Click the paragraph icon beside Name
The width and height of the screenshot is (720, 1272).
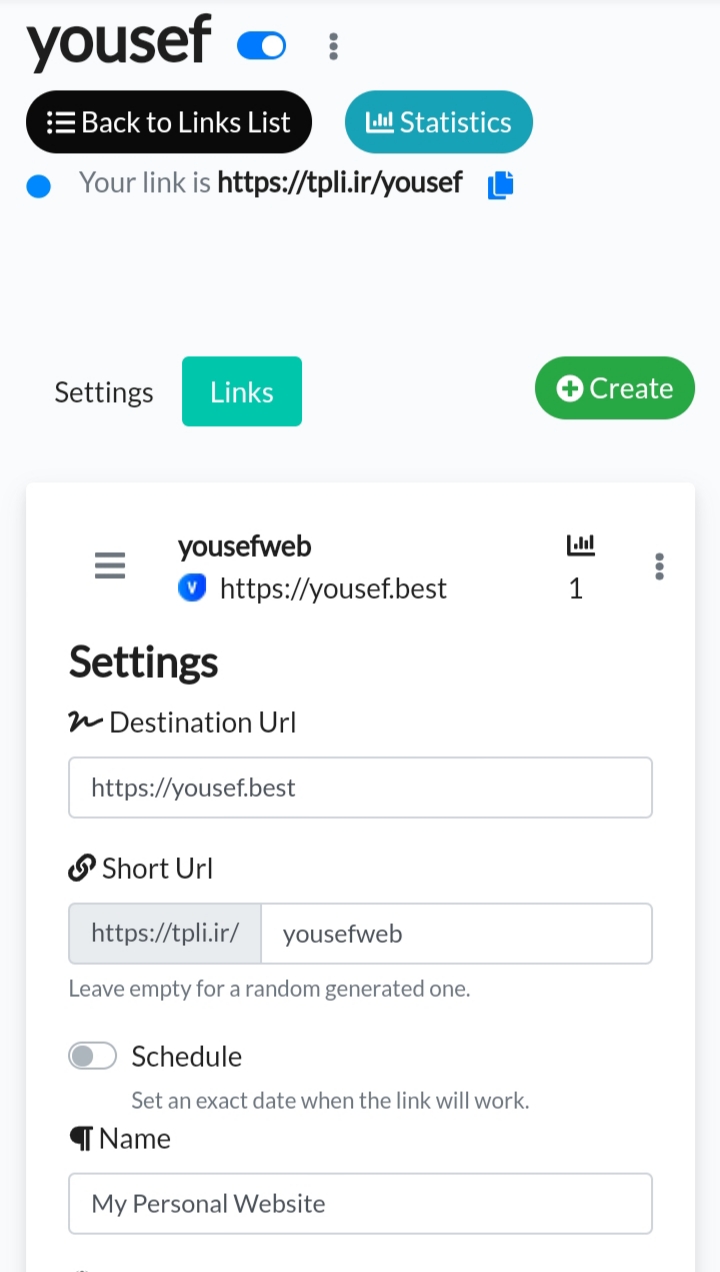81,1139
